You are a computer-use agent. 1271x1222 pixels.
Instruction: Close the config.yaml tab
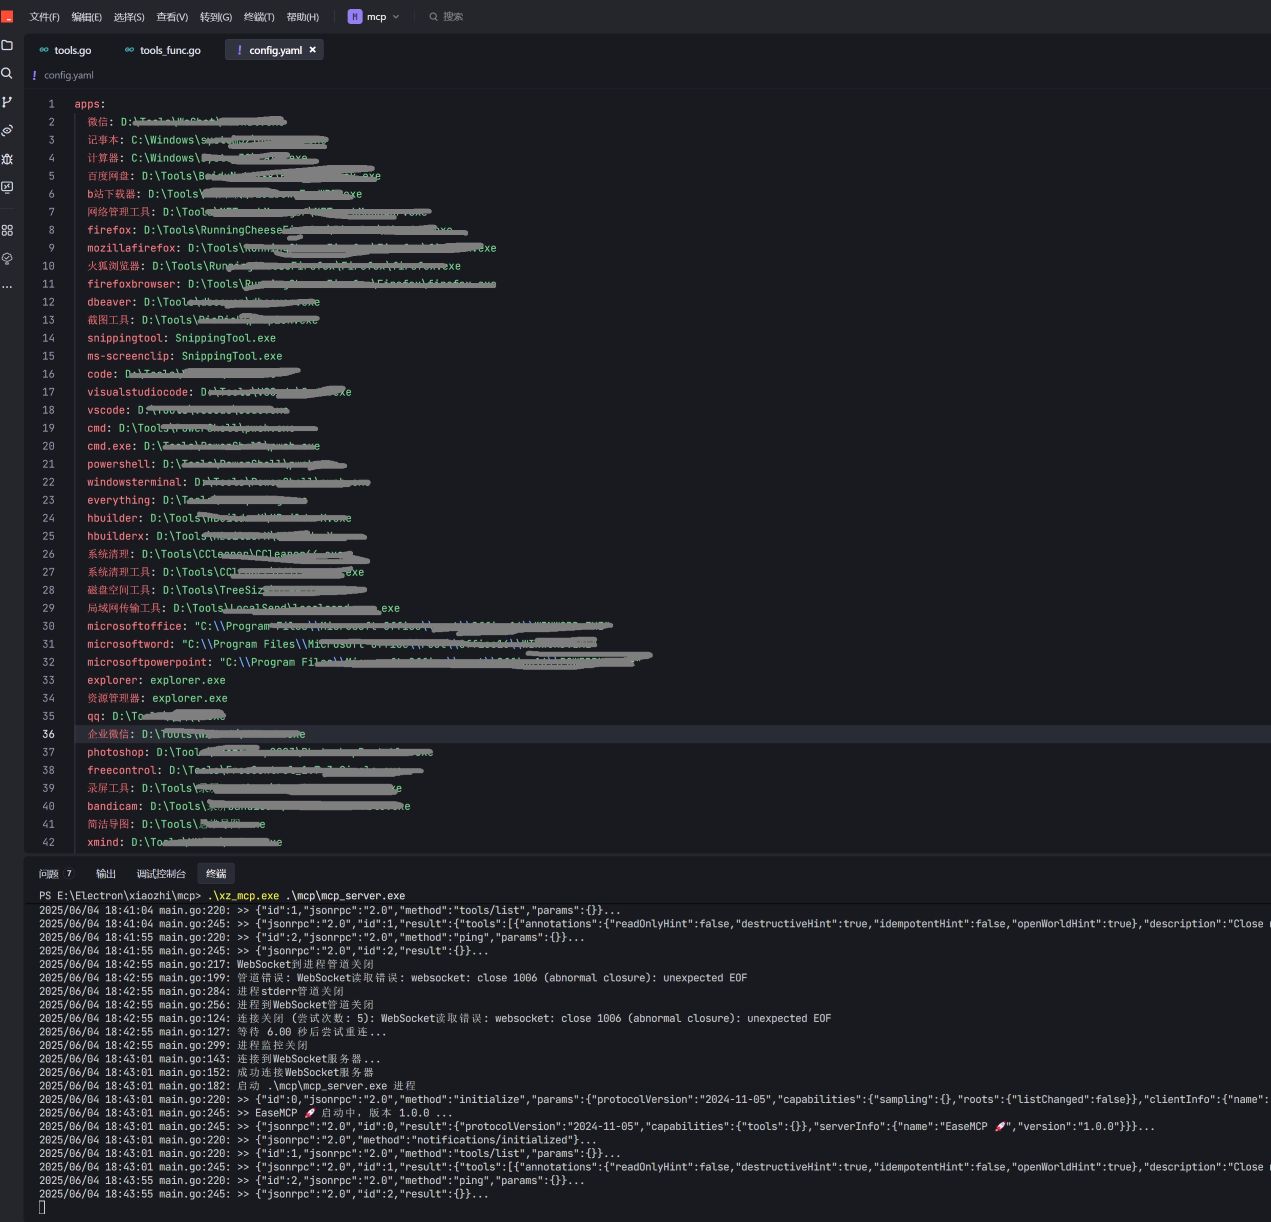click(x=312, y=49)
